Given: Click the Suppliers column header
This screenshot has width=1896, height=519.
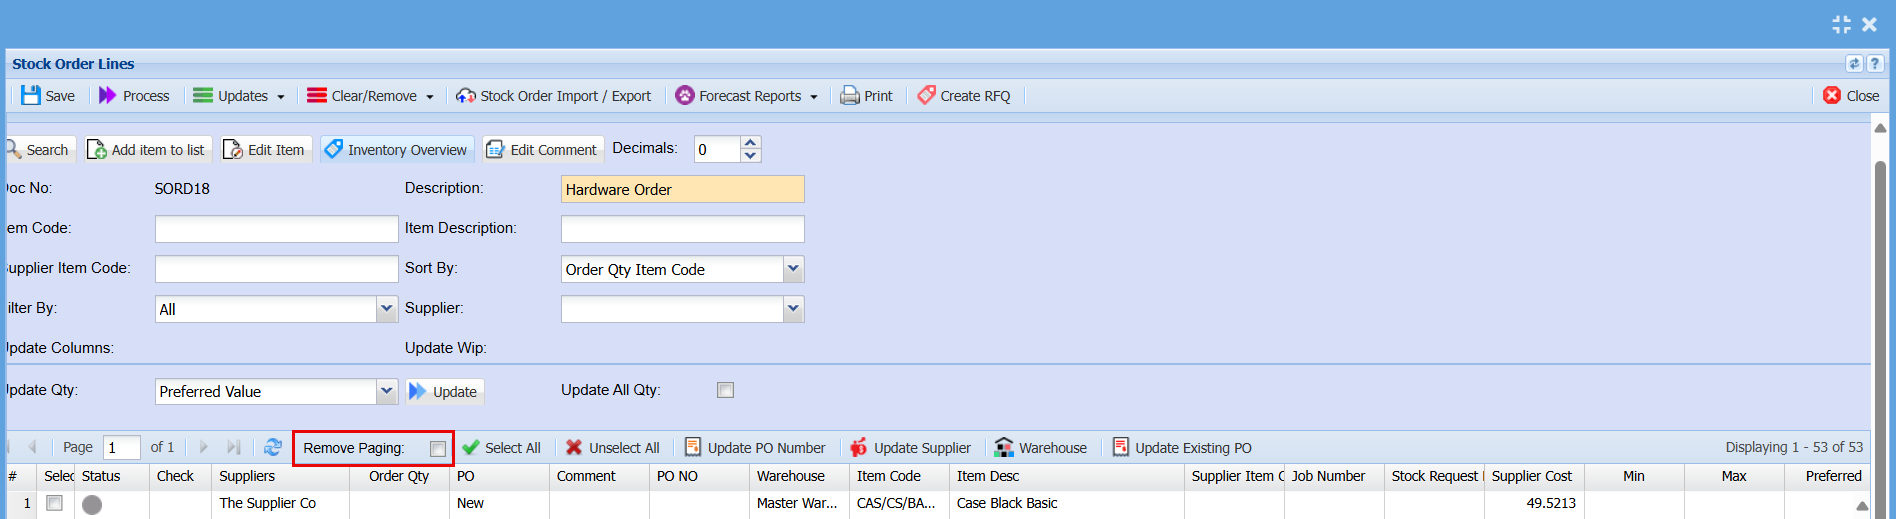Looking at the screenshot, I should (x=281, y=476).
